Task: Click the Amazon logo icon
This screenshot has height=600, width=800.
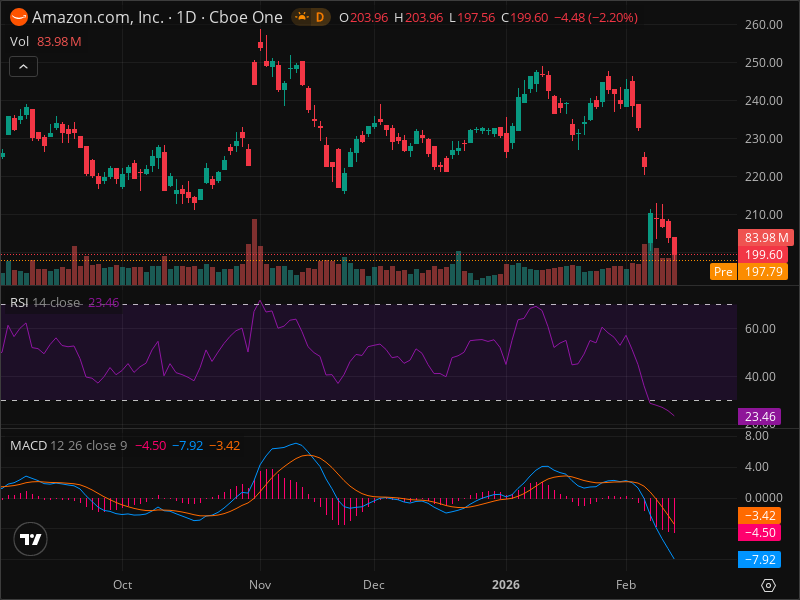Action: click(19, 17)
